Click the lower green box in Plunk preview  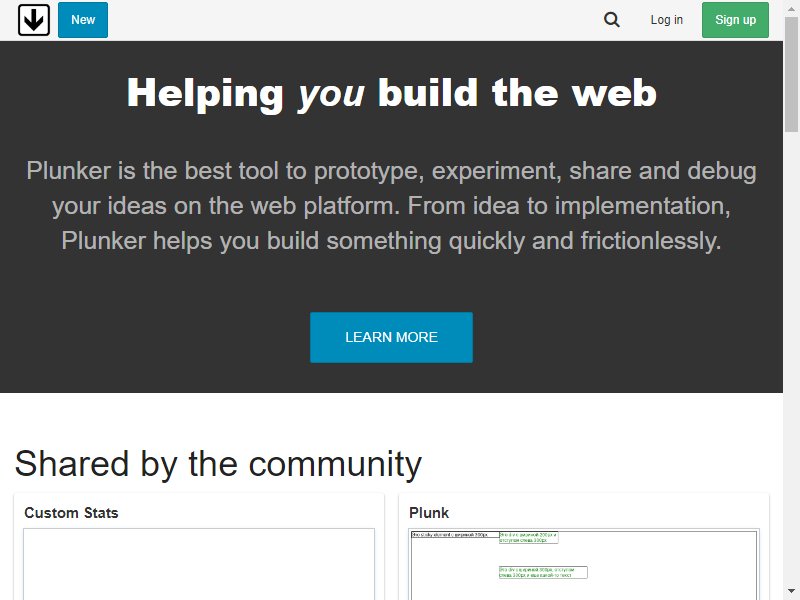click(x=543, y=572)
